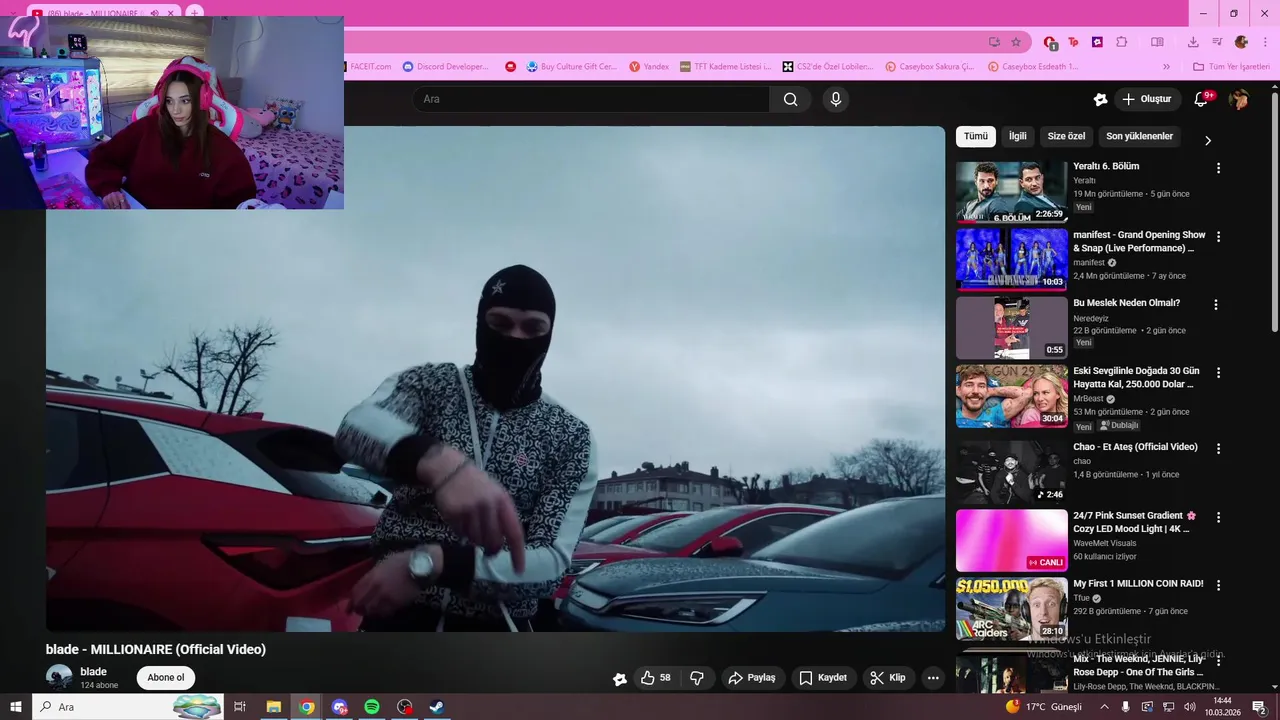Click Abone ol subscribe button

point(166,678)
